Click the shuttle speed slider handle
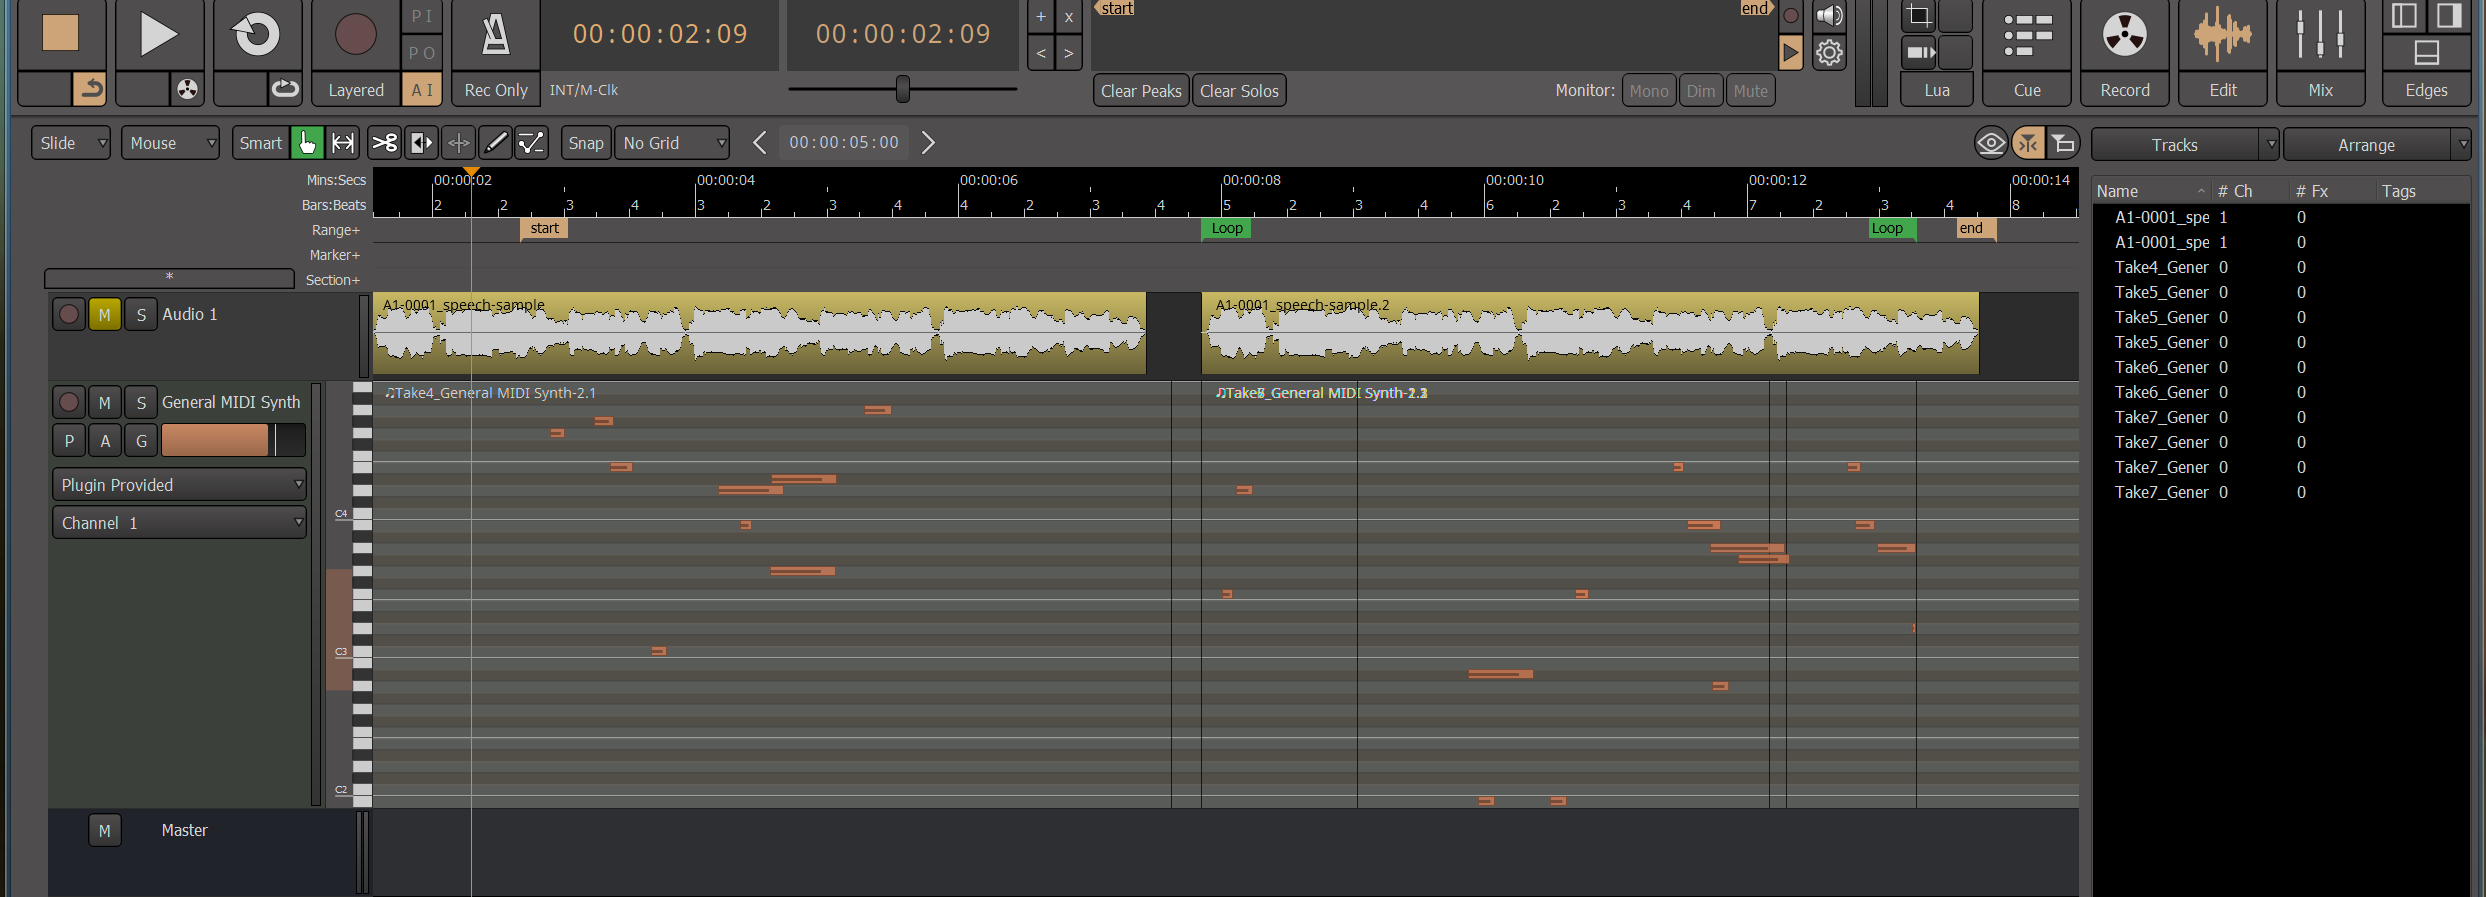The height and width of the screenshot is (897, 2486). tap(903, 89)
